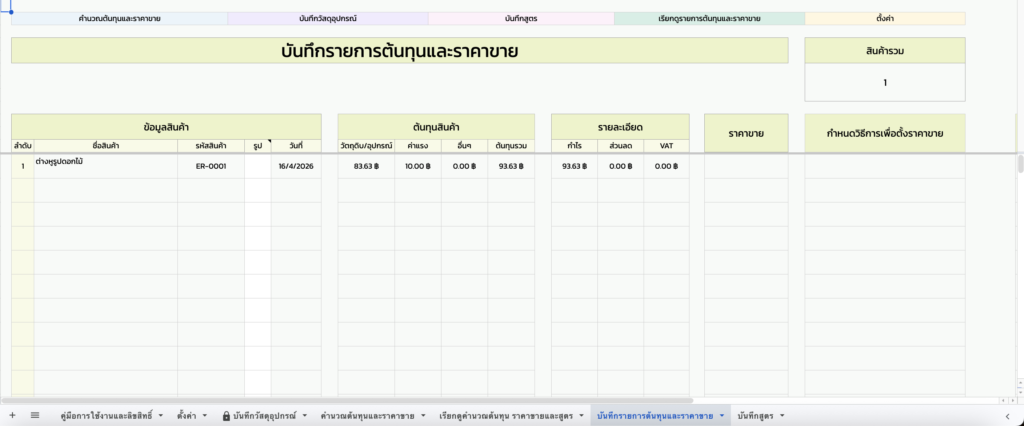This screenshot has width=1024, height=426.
Task: Select the ต่างหูรูปดอกไม้ product name cell
Action: (x=106, y=166)
